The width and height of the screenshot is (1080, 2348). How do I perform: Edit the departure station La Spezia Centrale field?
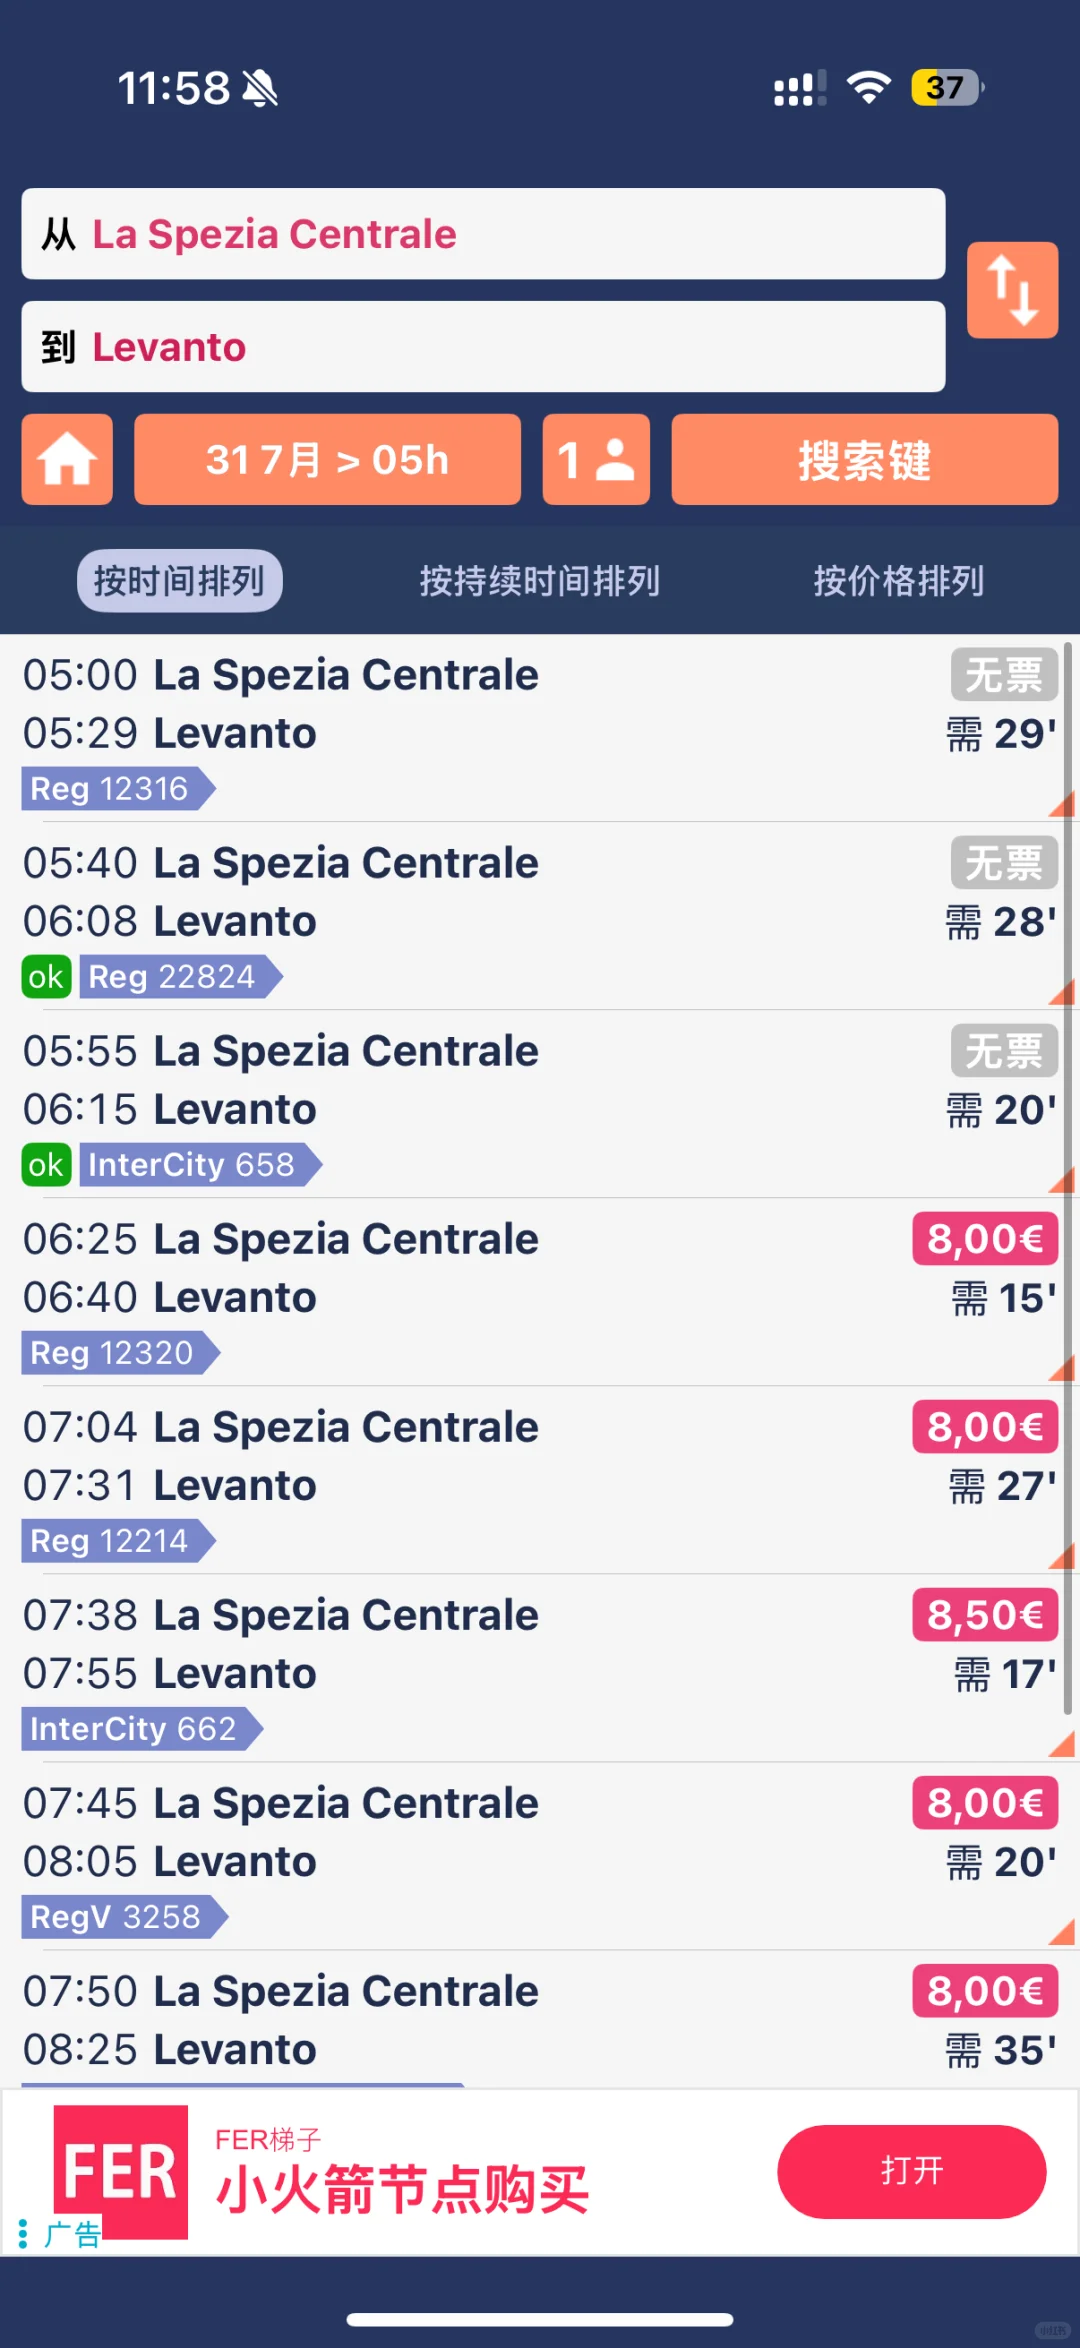483,234
